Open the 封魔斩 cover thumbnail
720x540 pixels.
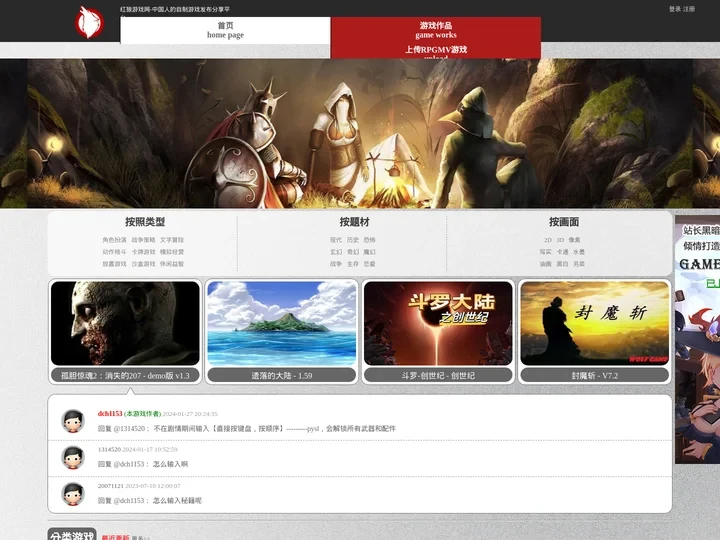point(595,323)
